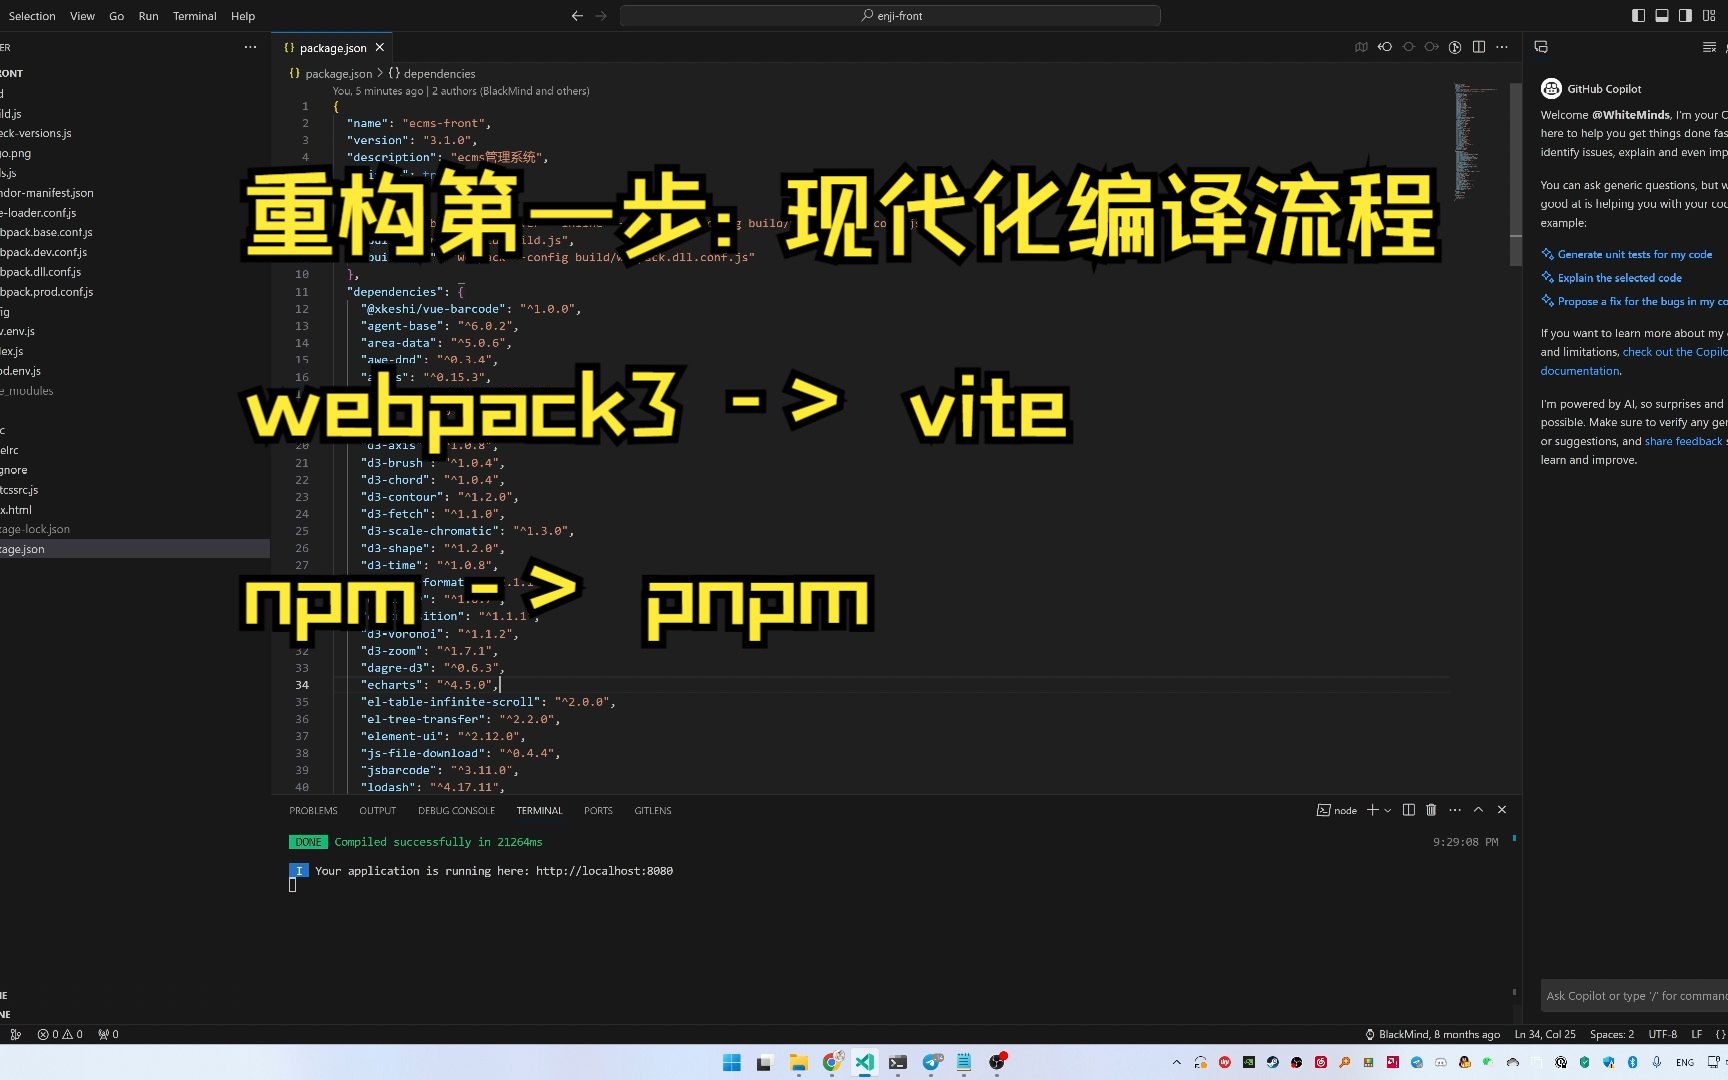Click the Copilot chat panel icon

(x=1541, y=47)
